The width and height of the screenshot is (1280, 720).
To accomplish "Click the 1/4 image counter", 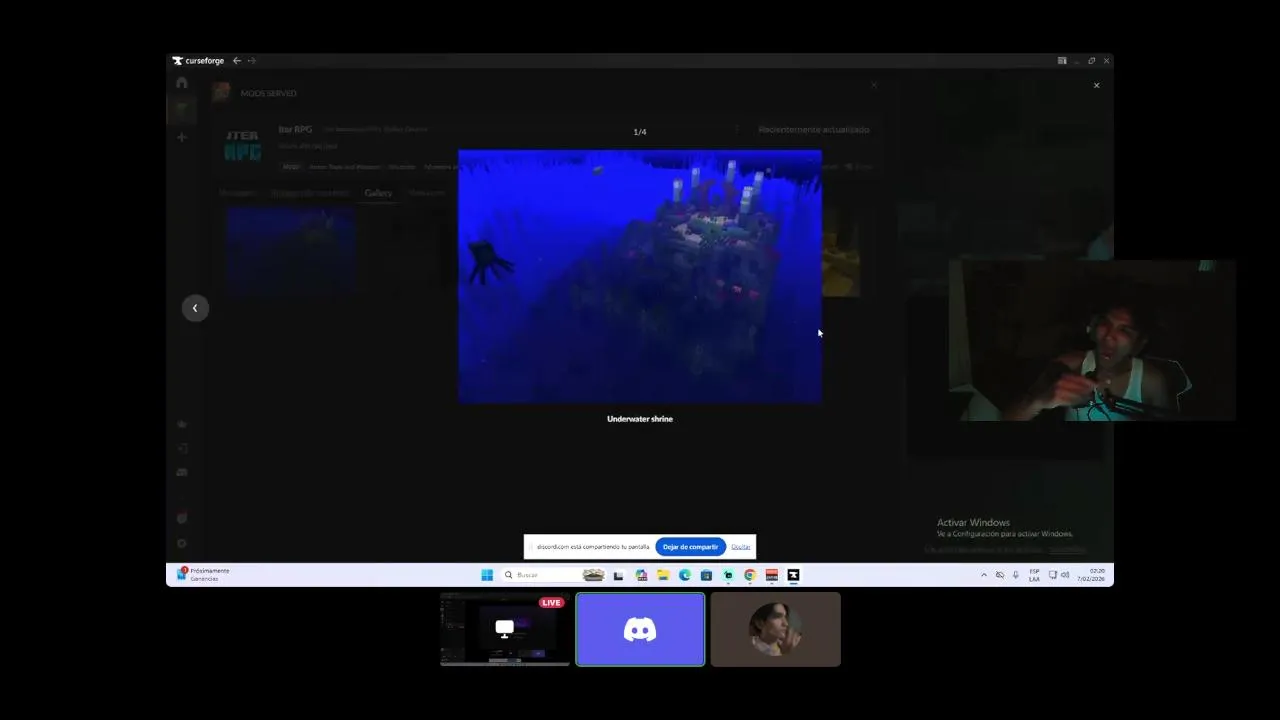I will pyautogui.click(x=640, y=132).
